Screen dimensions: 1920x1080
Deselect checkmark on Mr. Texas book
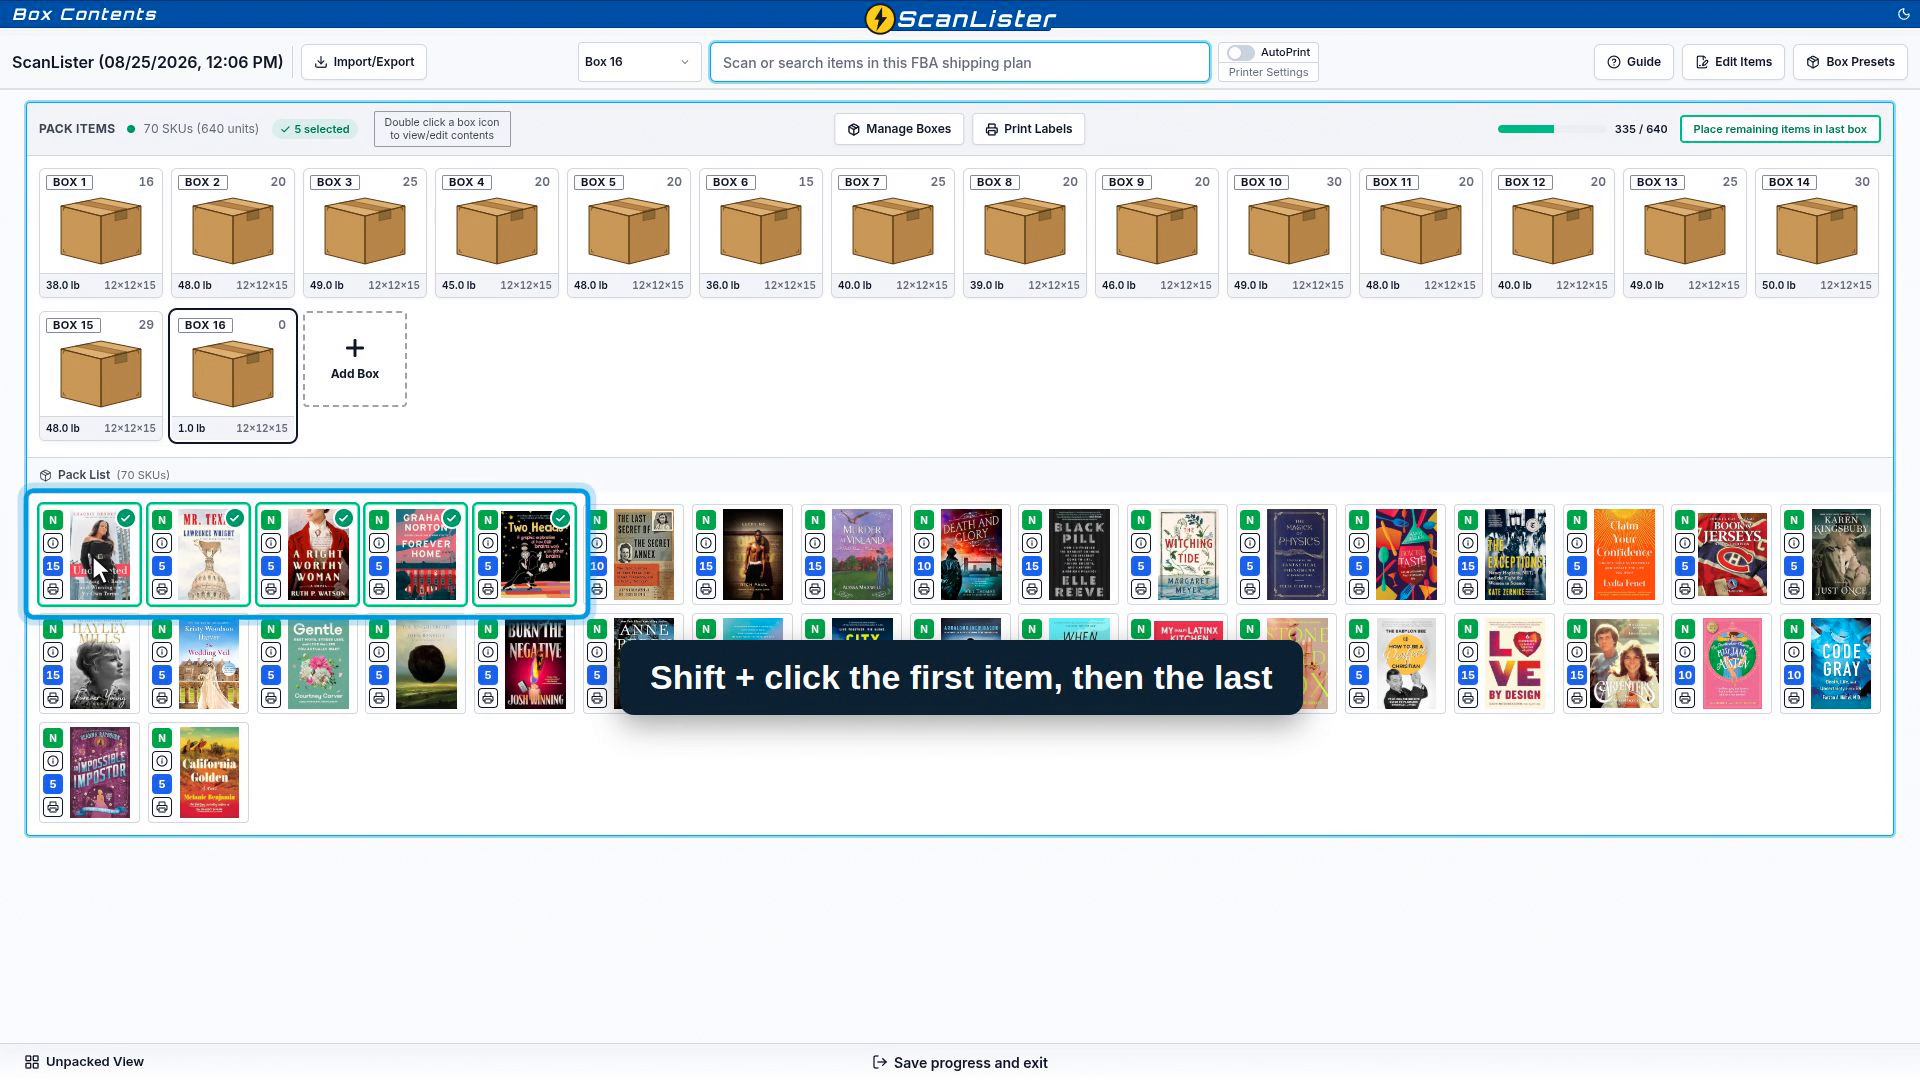click(235, 518)
